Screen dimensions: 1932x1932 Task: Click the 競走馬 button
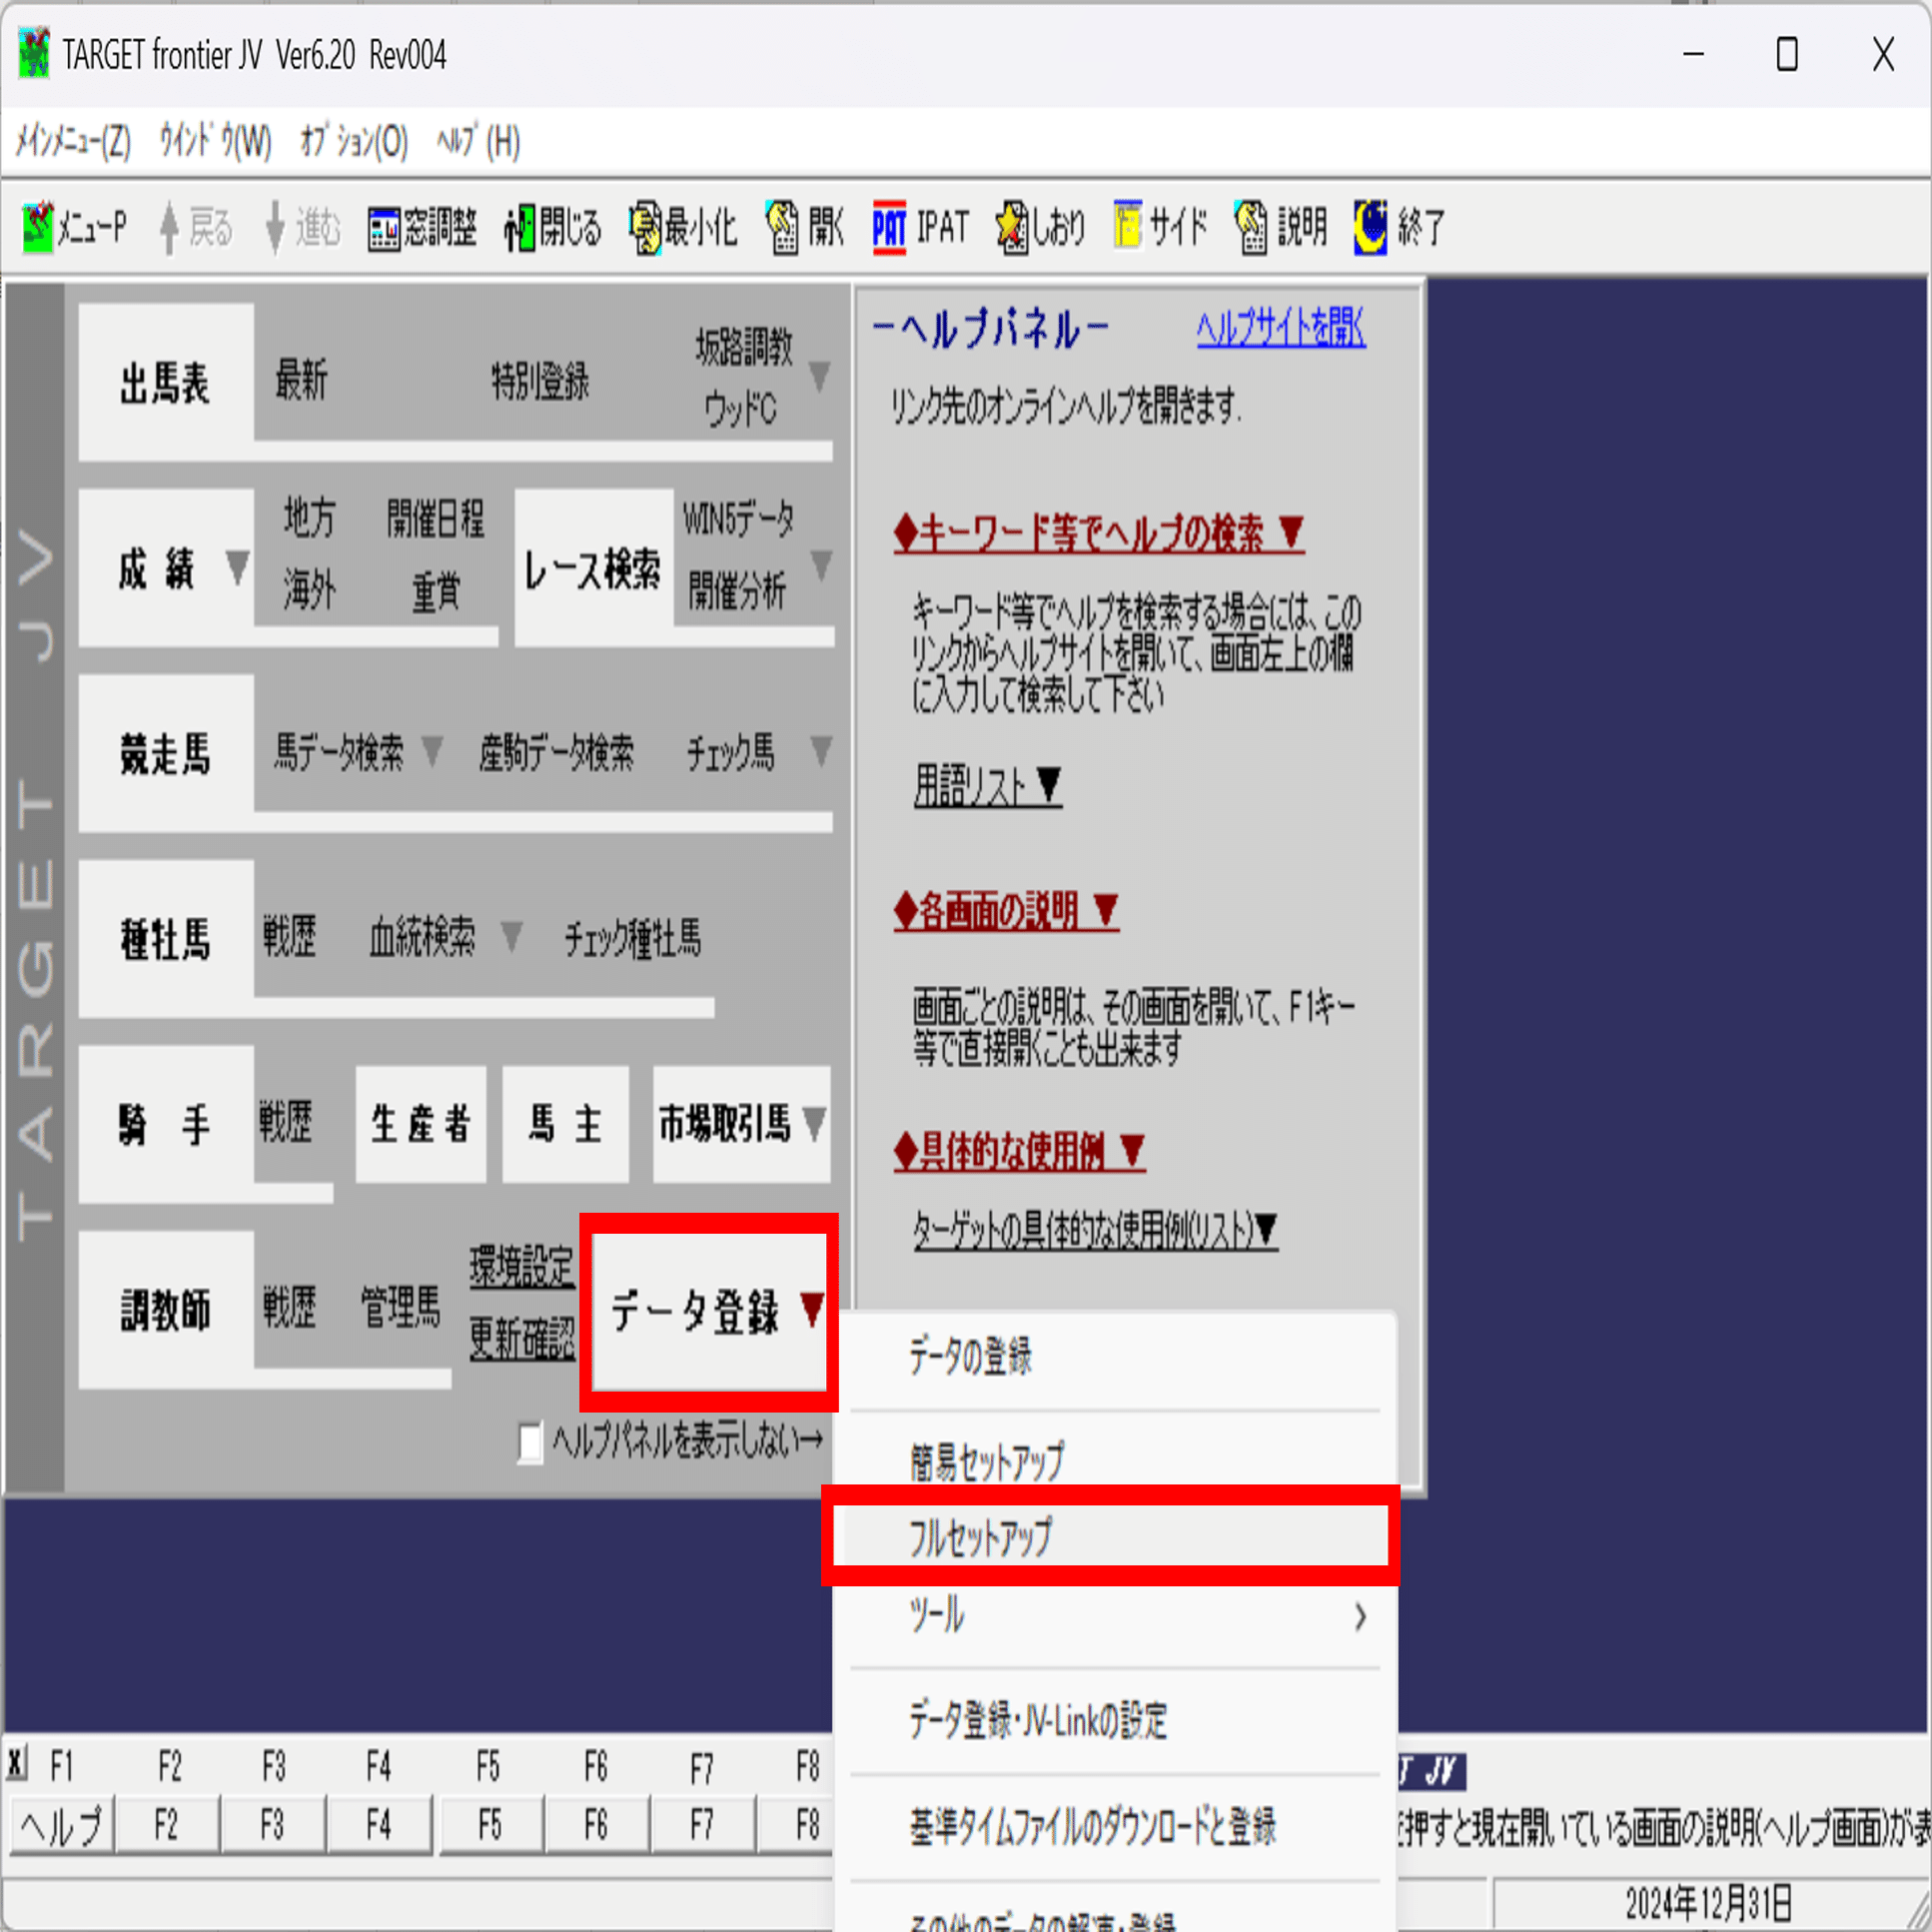166,754
